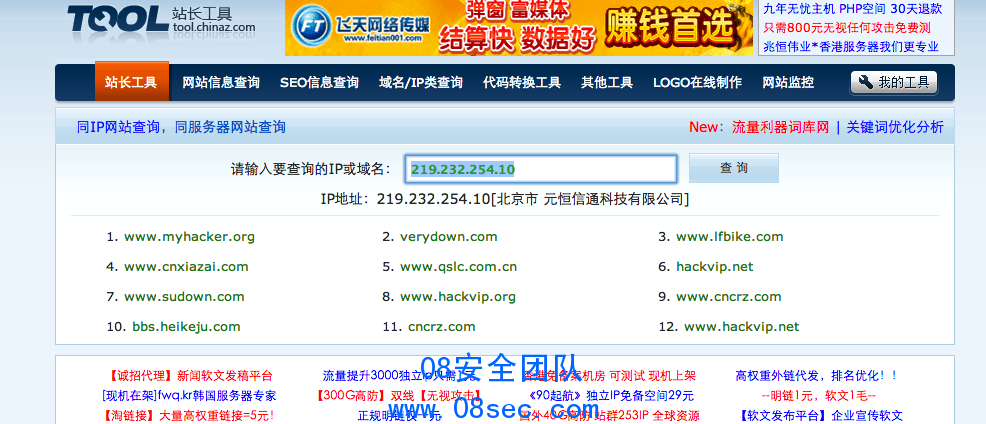
Task: Open the bbs.heikeju.com result
Action: pyautogui.click(x=186, y=327)
